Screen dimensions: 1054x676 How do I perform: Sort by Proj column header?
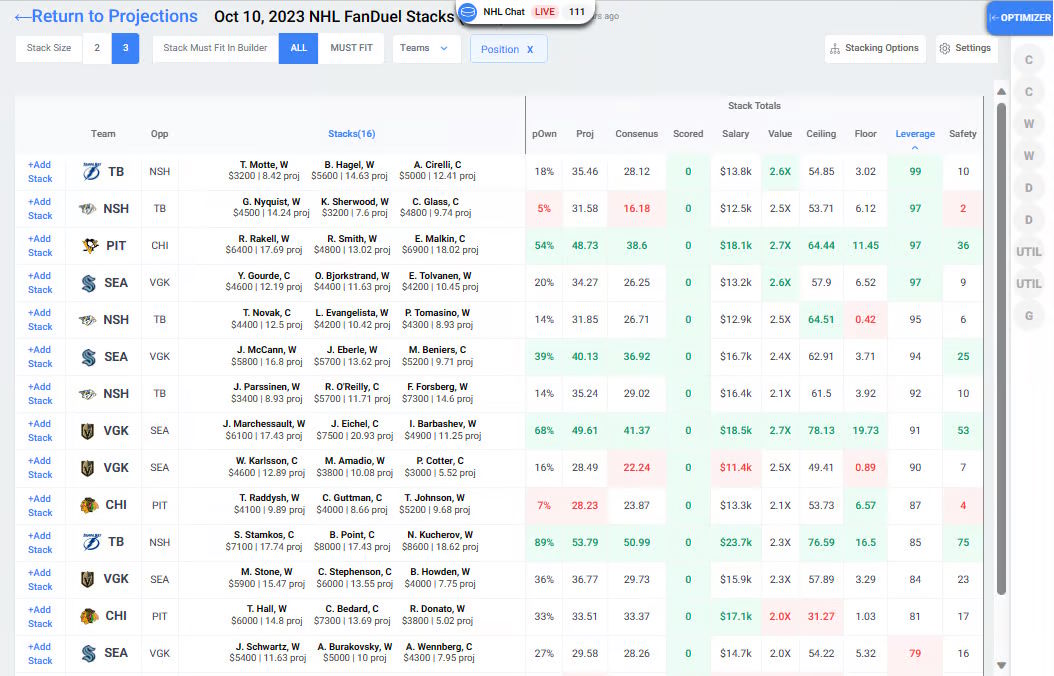[585, 134]
